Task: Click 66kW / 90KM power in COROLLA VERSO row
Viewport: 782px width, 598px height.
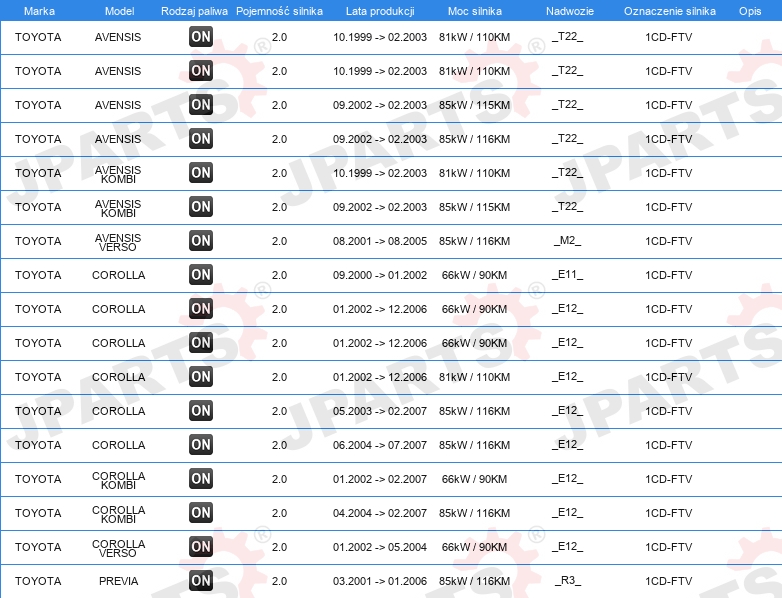Action: click(x=474, y=547)
